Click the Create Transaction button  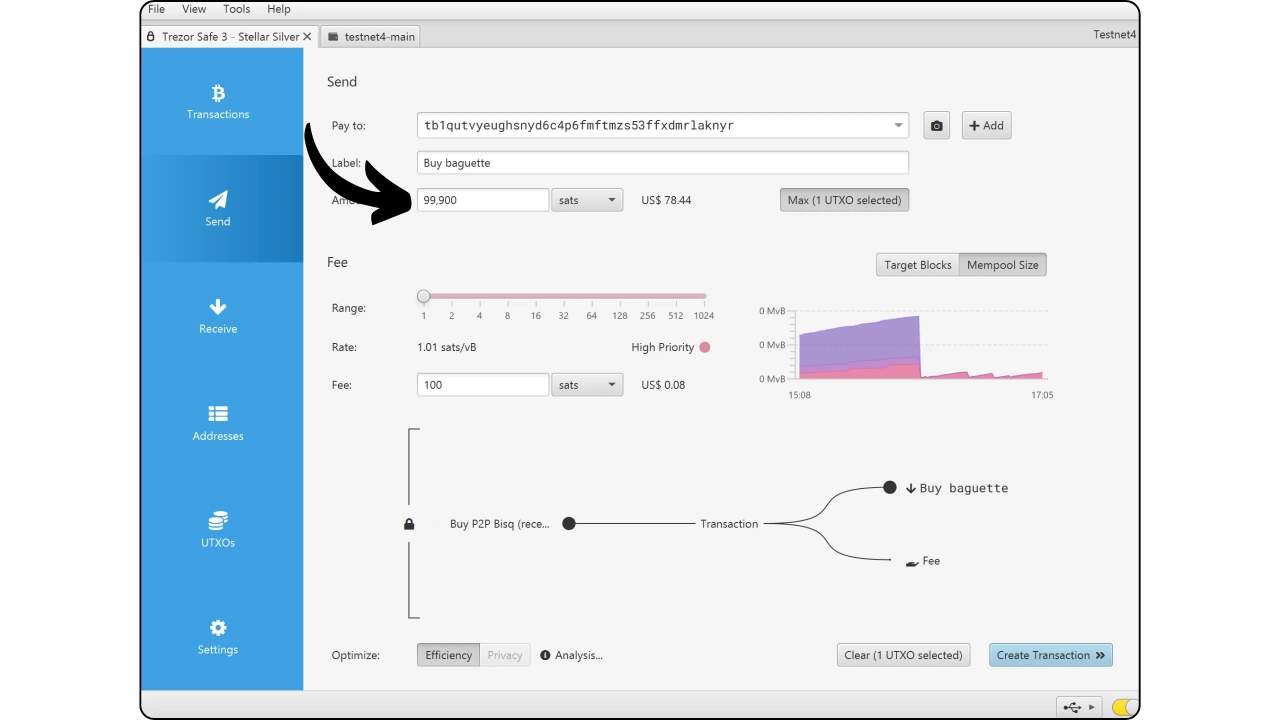coord(1050,655)
